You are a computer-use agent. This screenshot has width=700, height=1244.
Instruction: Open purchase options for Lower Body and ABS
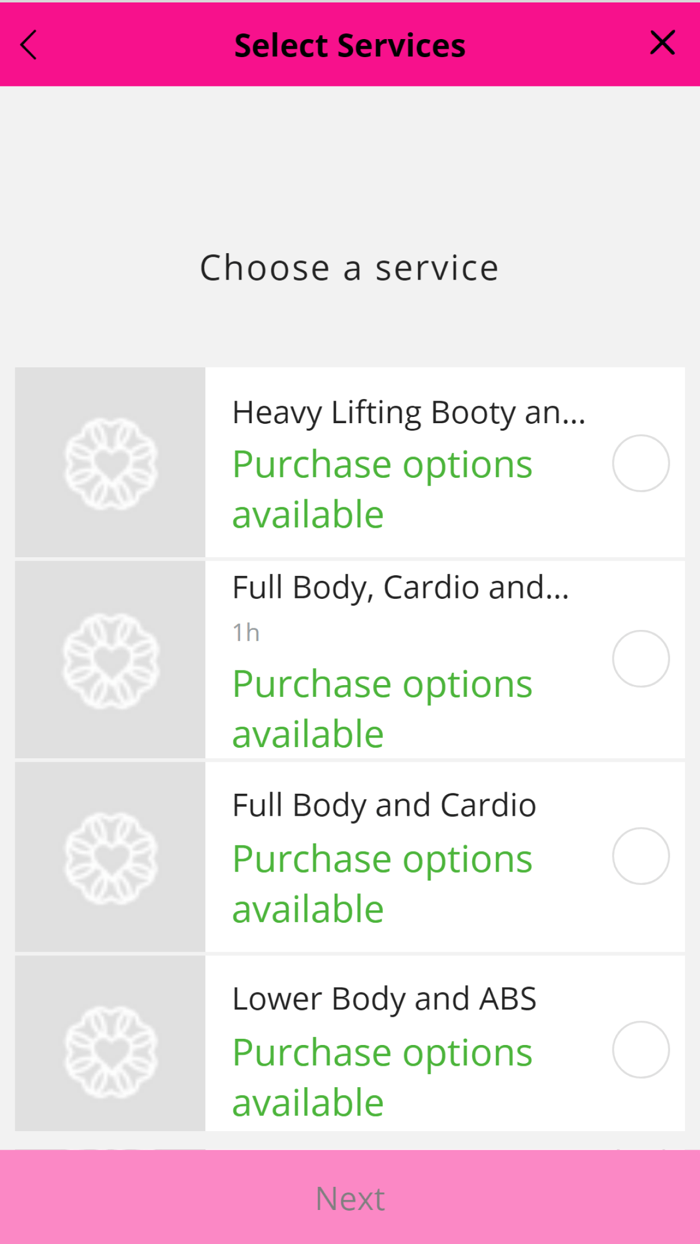(382, 1076)
